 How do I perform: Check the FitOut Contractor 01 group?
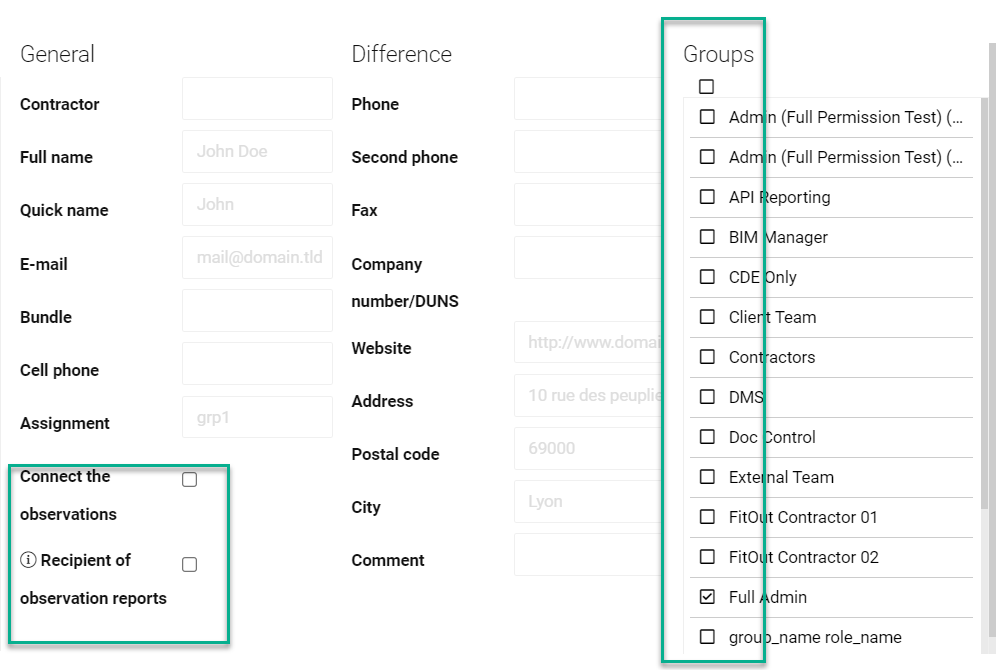coord(707,517)
